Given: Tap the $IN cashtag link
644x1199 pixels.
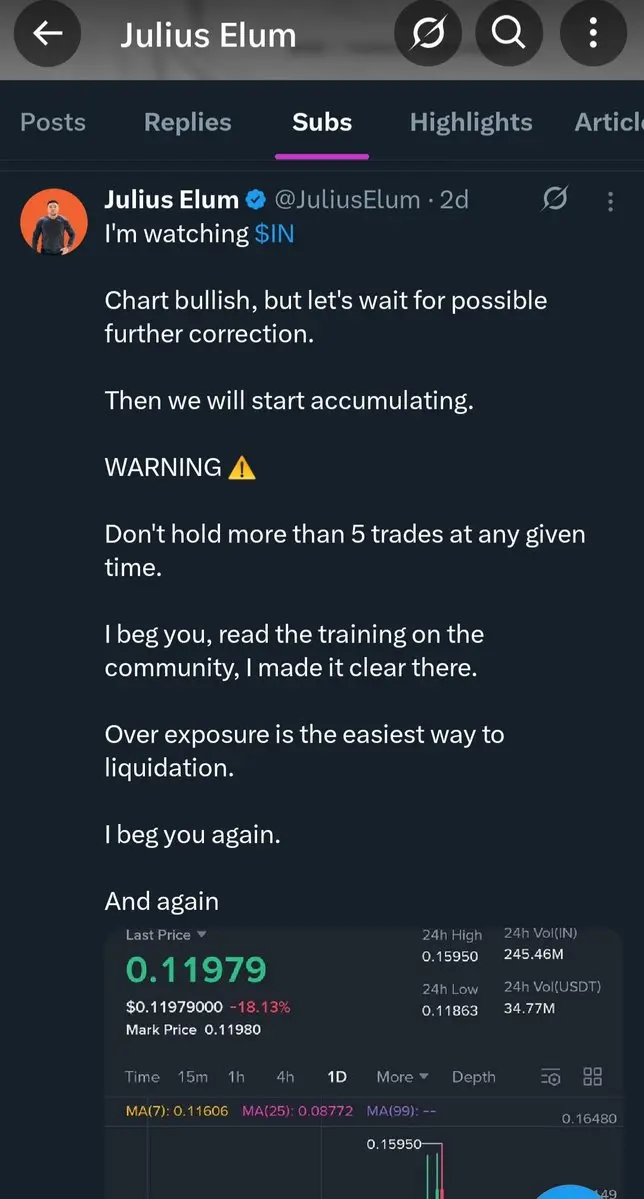Looking at the screenshot, I should [274, 234].
